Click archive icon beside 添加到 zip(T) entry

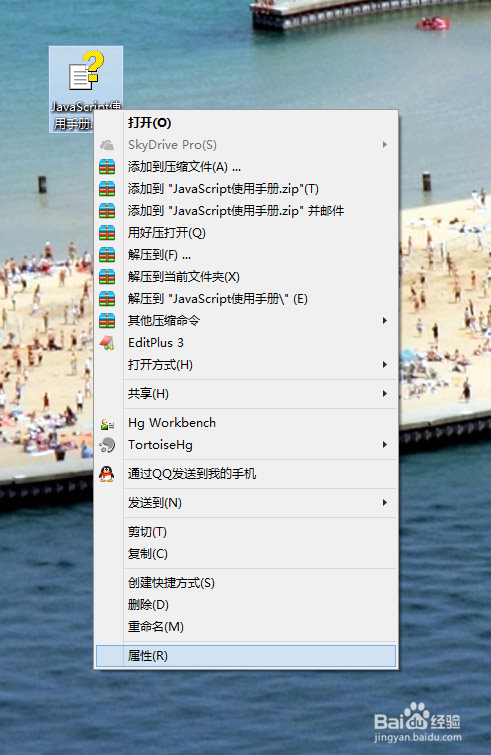click(107, 189)
